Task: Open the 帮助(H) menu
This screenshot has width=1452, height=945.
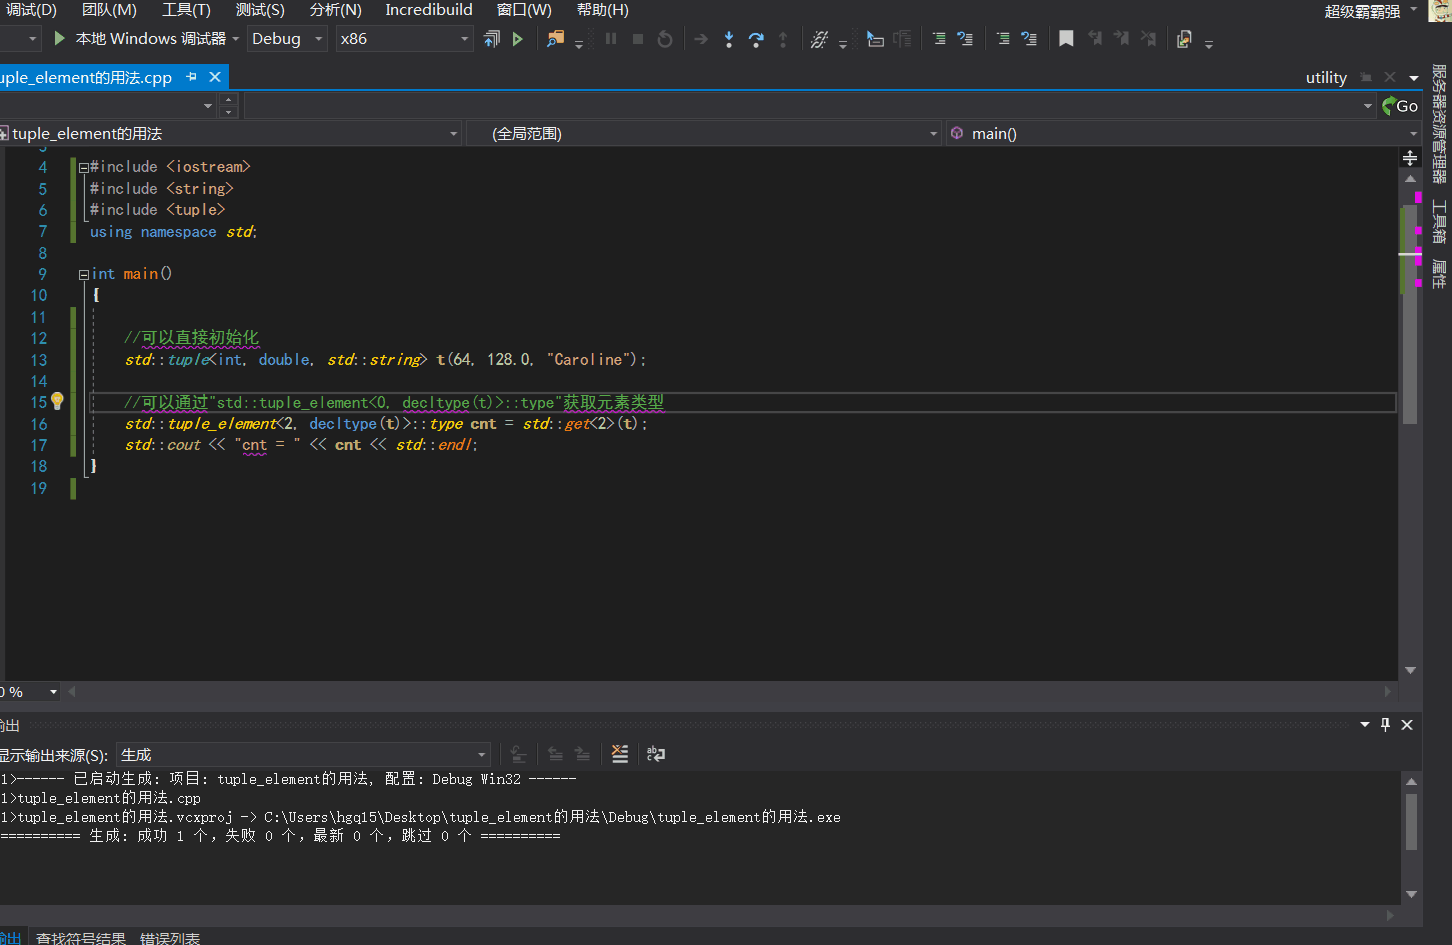Action: click(603, 10)
